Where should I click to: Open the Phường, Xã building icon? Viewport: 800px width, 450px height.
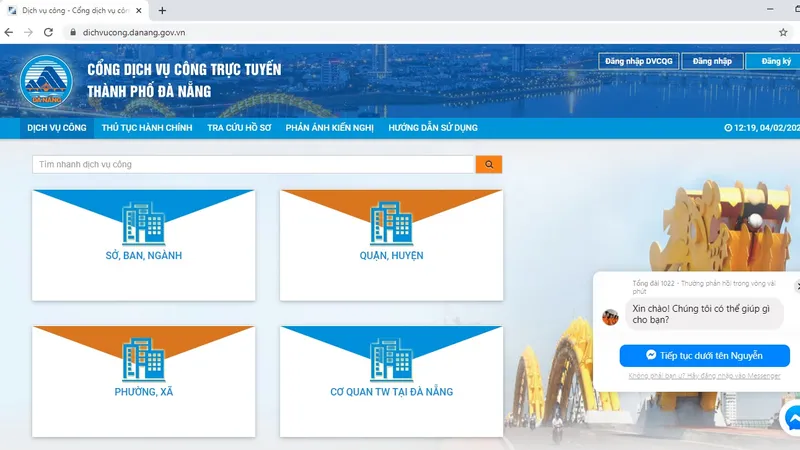click(x=143, y=359)
